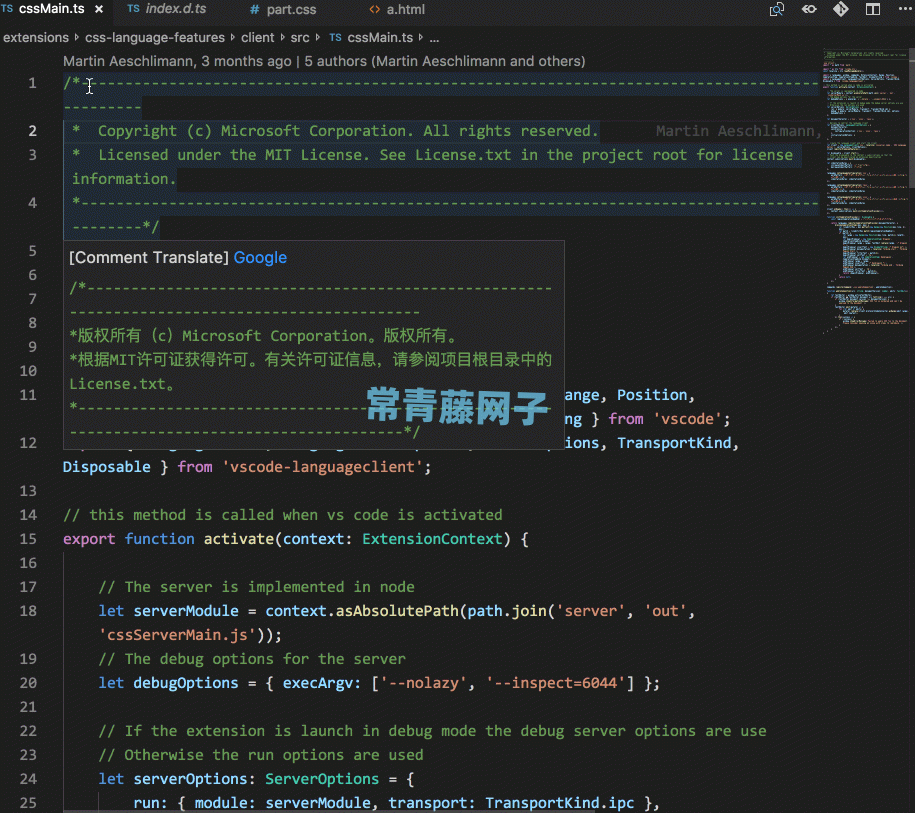The width and height of the screenshot is (915, 813).
Task: Click the 'serverModule' variable on line 18
Action: [186, 611]
